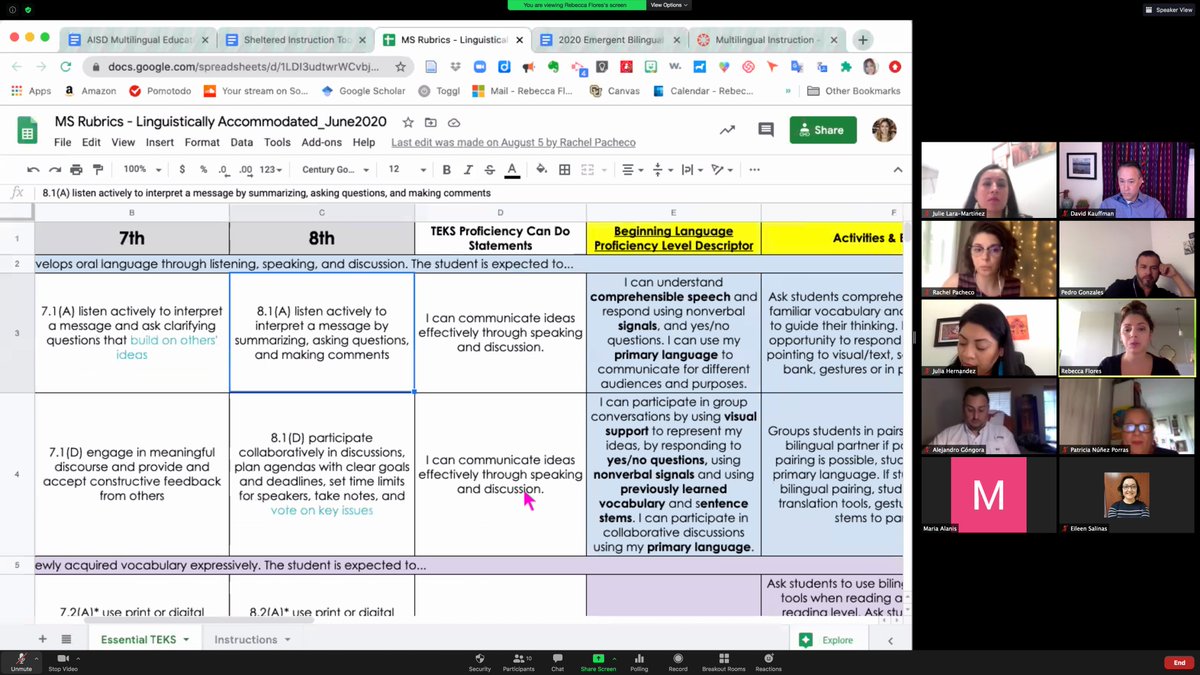Open Zoom View Options dropdown
This screenshot has height=675, width=1200.
coord(667,5)
